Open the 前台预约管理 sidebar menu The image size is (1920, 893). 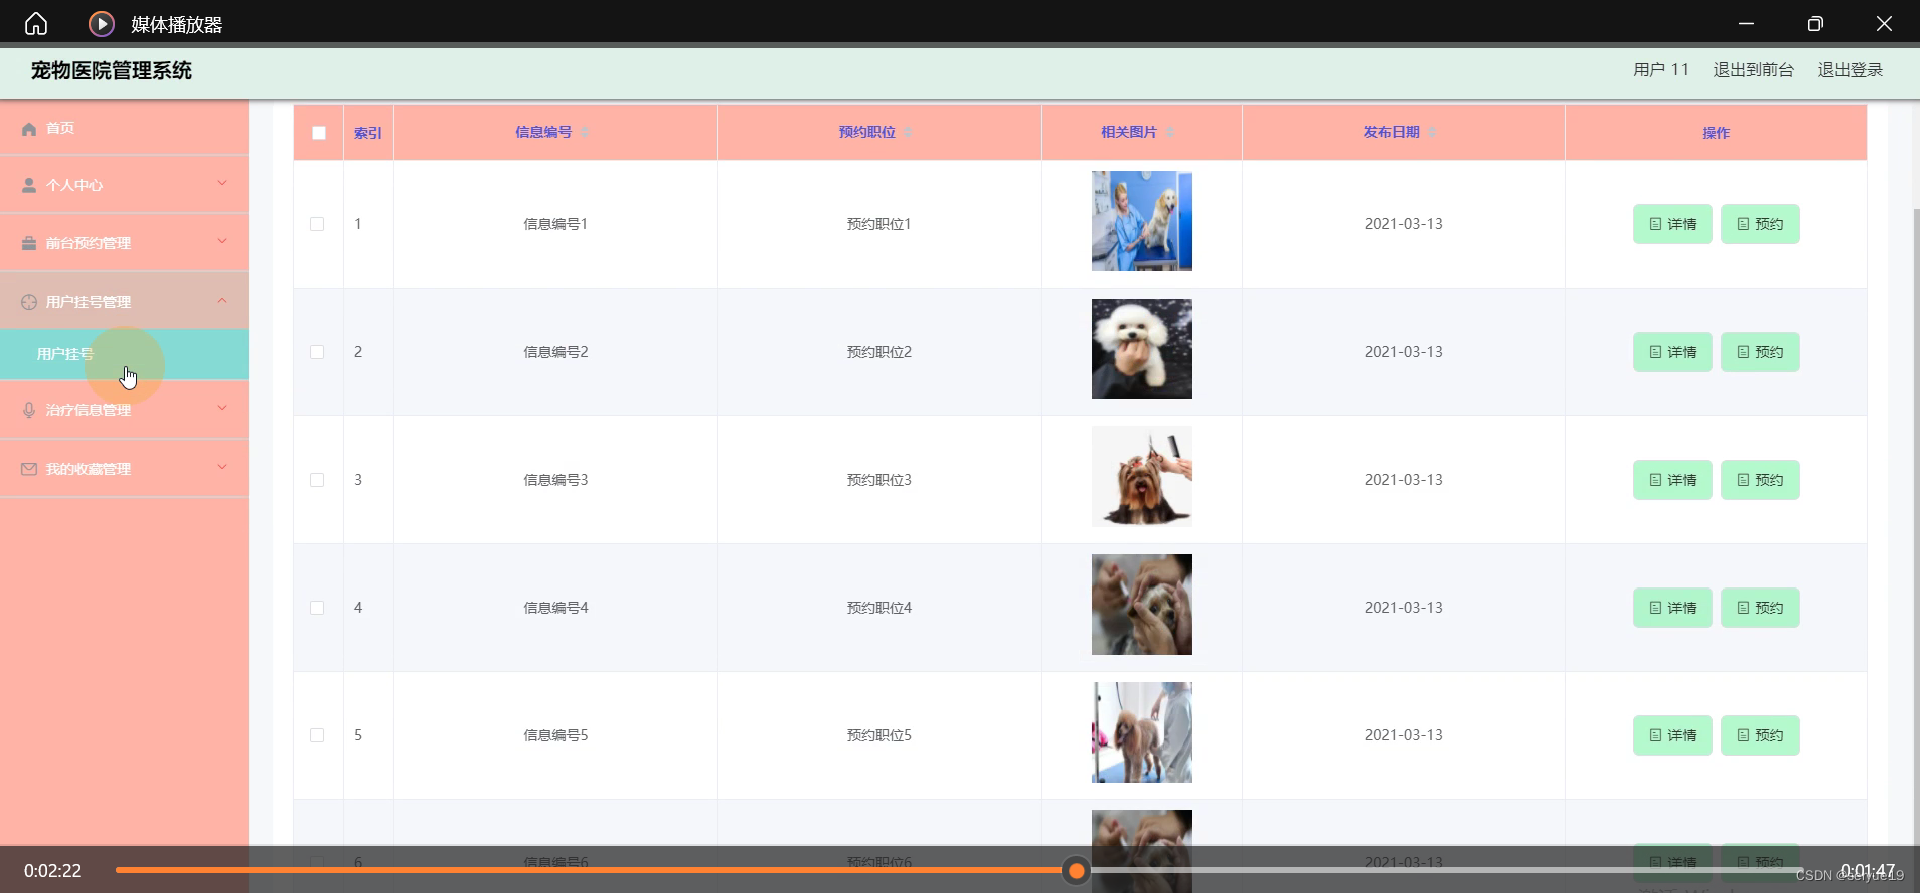(x=124, y=243)
